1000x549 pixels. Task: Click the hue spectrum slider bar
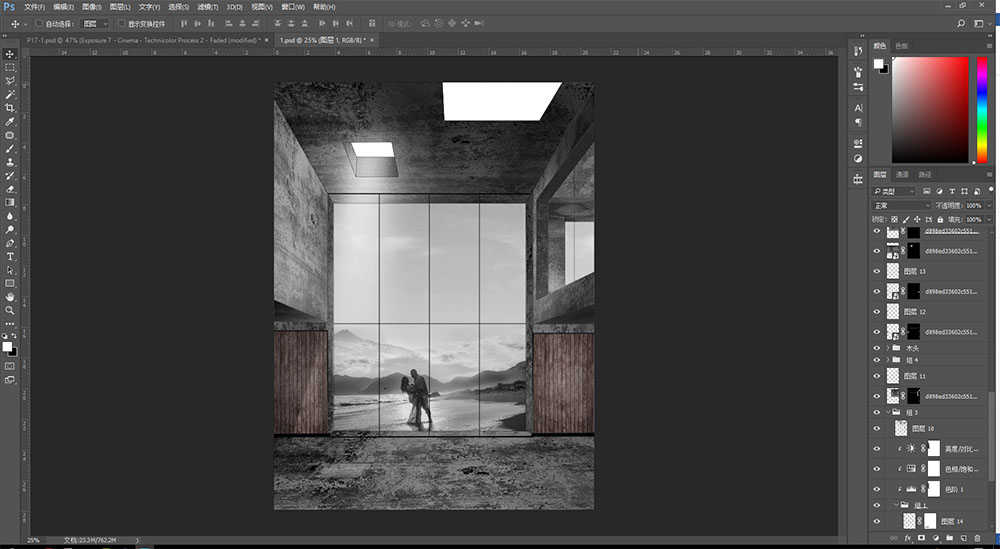pyautogui.click(x=982, y=110)
